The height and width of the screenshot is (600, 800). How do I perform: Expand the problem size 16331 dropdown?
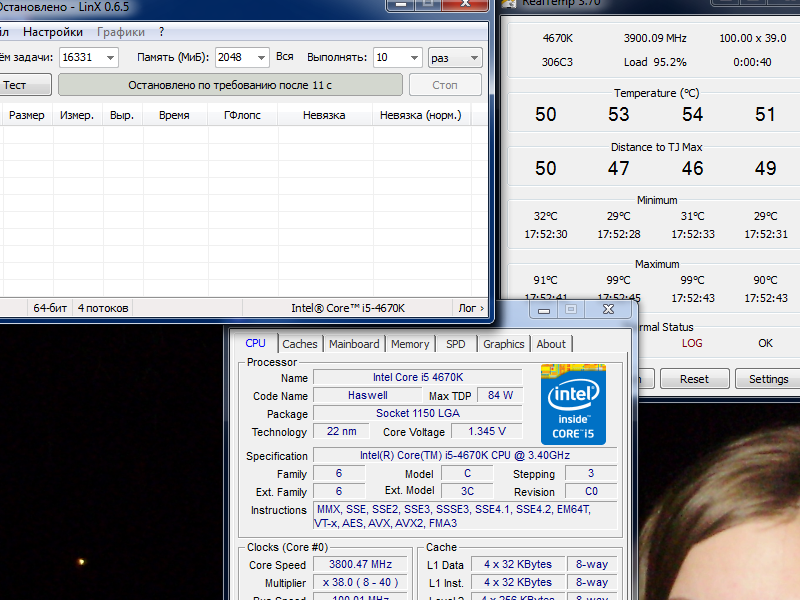[110, 58]
